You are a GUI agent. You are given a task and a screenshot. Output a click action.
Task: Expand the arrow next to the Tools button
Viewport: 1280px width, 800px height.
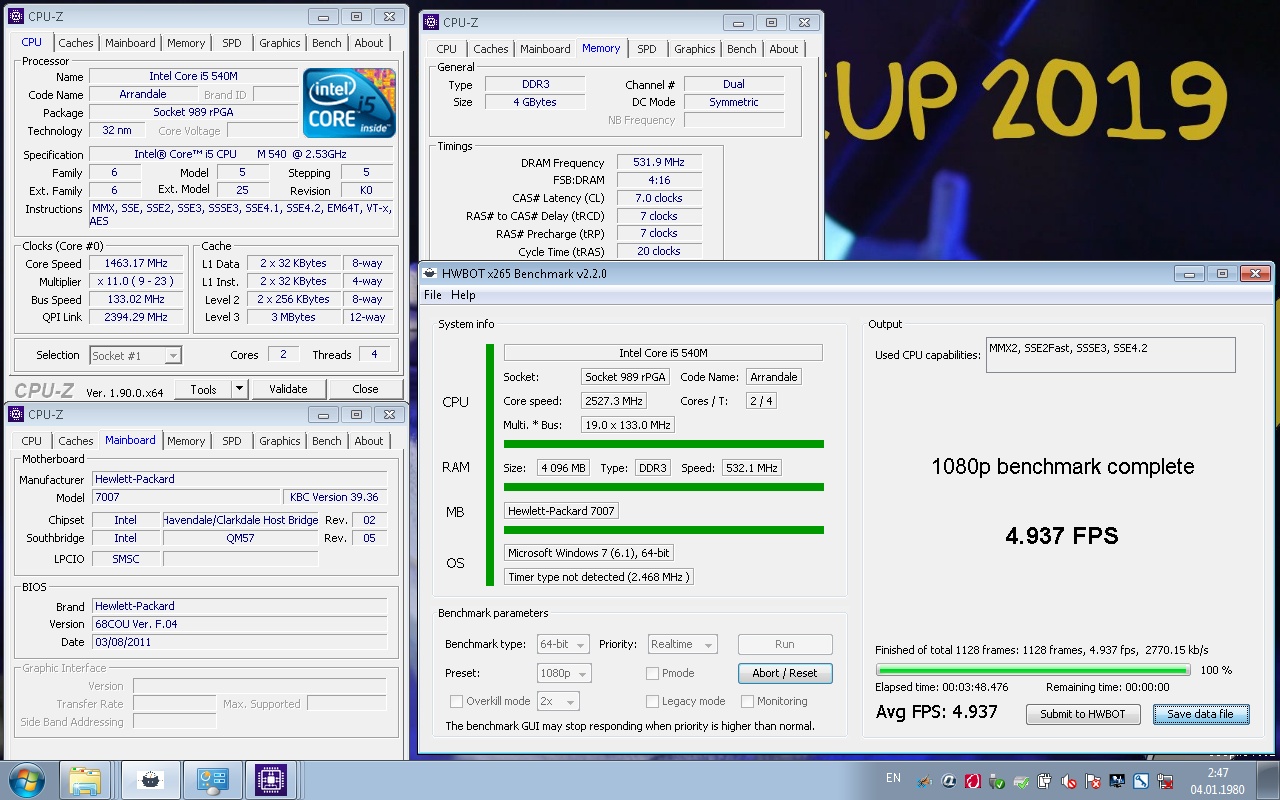pos(239,389)
